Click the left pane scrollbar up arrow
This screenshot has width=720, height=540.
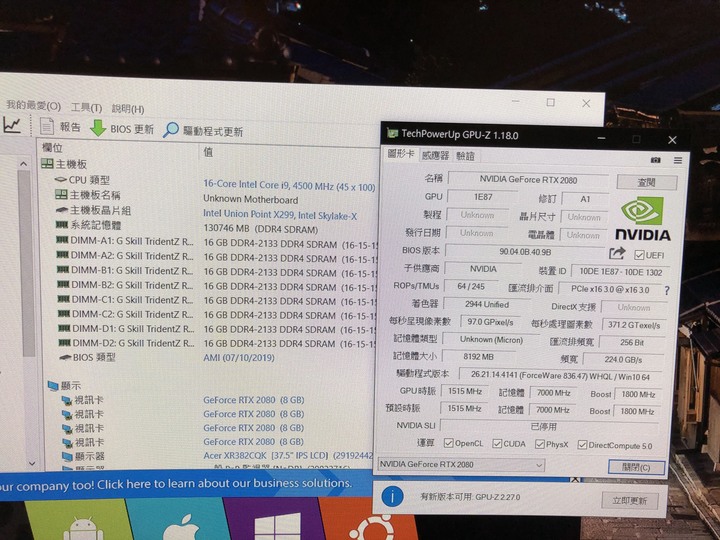click(x=23, y=164)
